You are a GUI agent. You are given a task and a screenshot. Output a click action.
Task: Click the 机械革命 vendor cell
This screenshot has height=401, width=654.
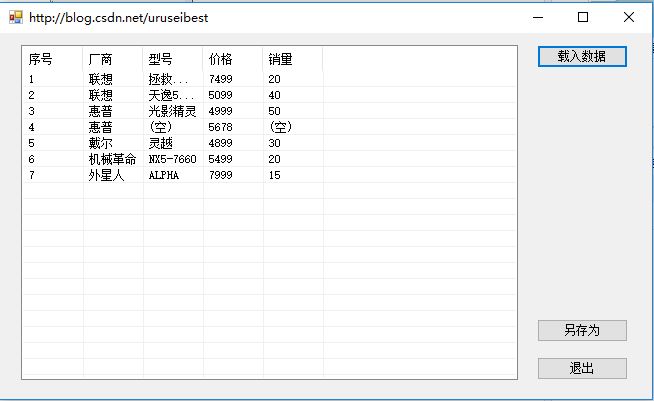pyautogui.click(x=112, y=159)
